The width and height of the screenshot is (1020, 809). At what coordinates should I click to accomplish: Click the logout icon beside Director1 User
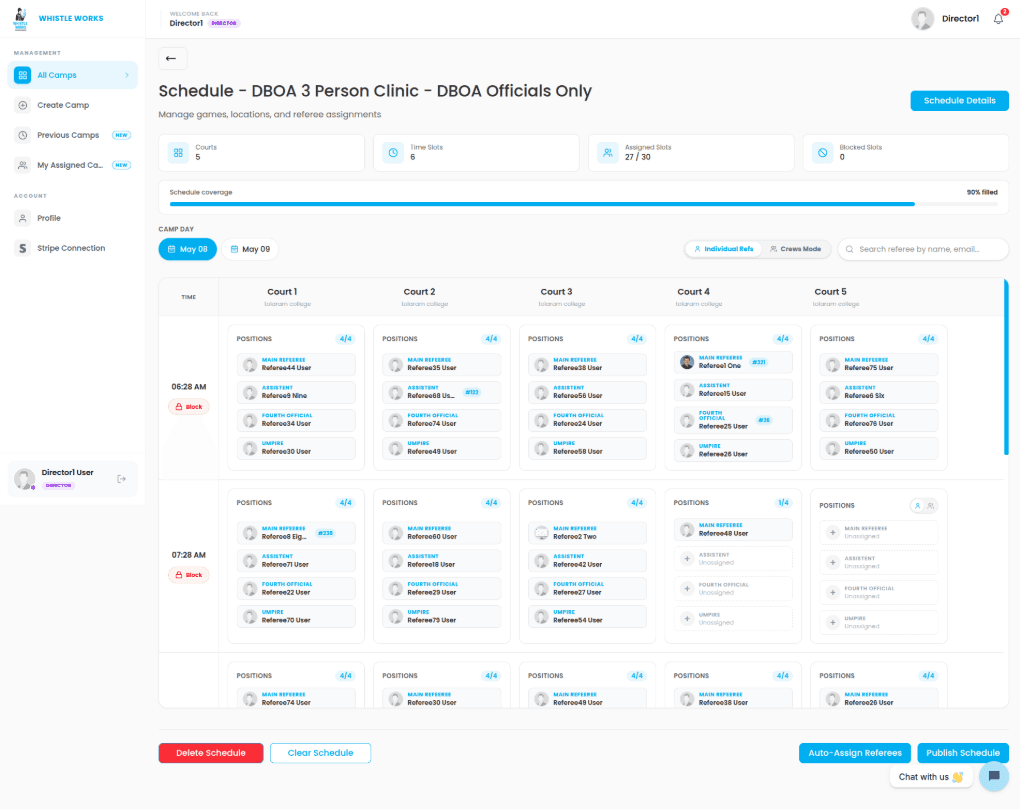coord(121,479)
